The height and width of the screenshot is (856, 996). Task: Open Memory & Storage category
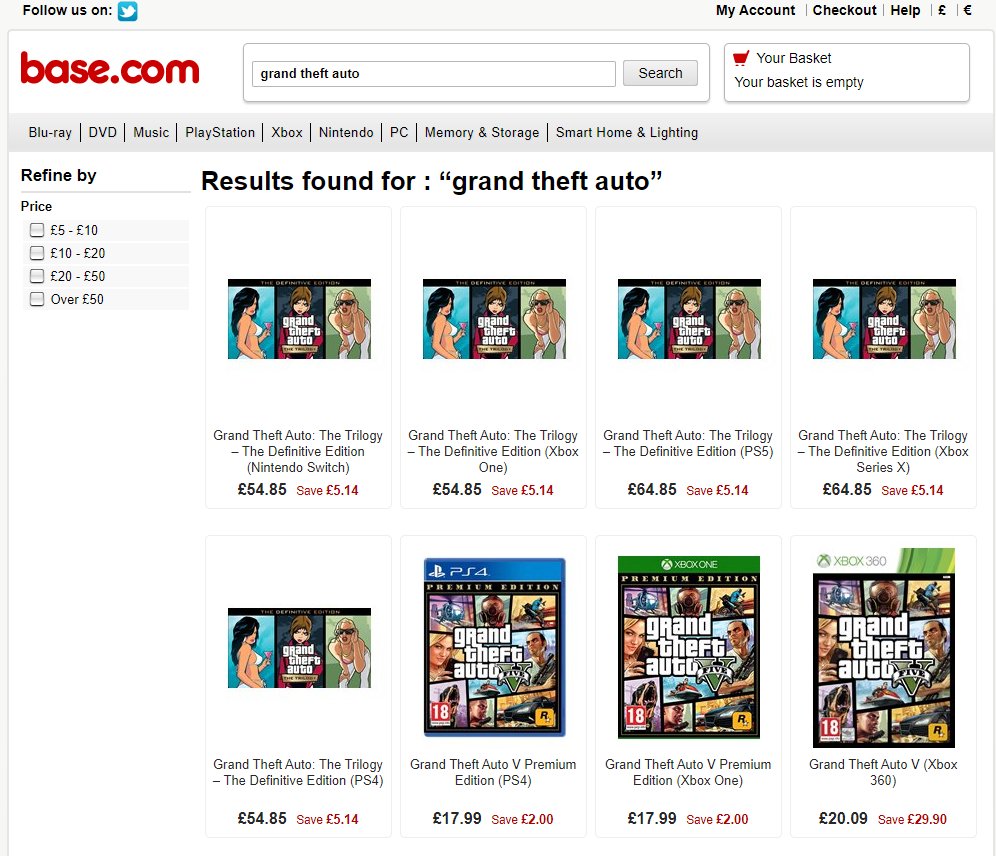[x=481, y=132]
